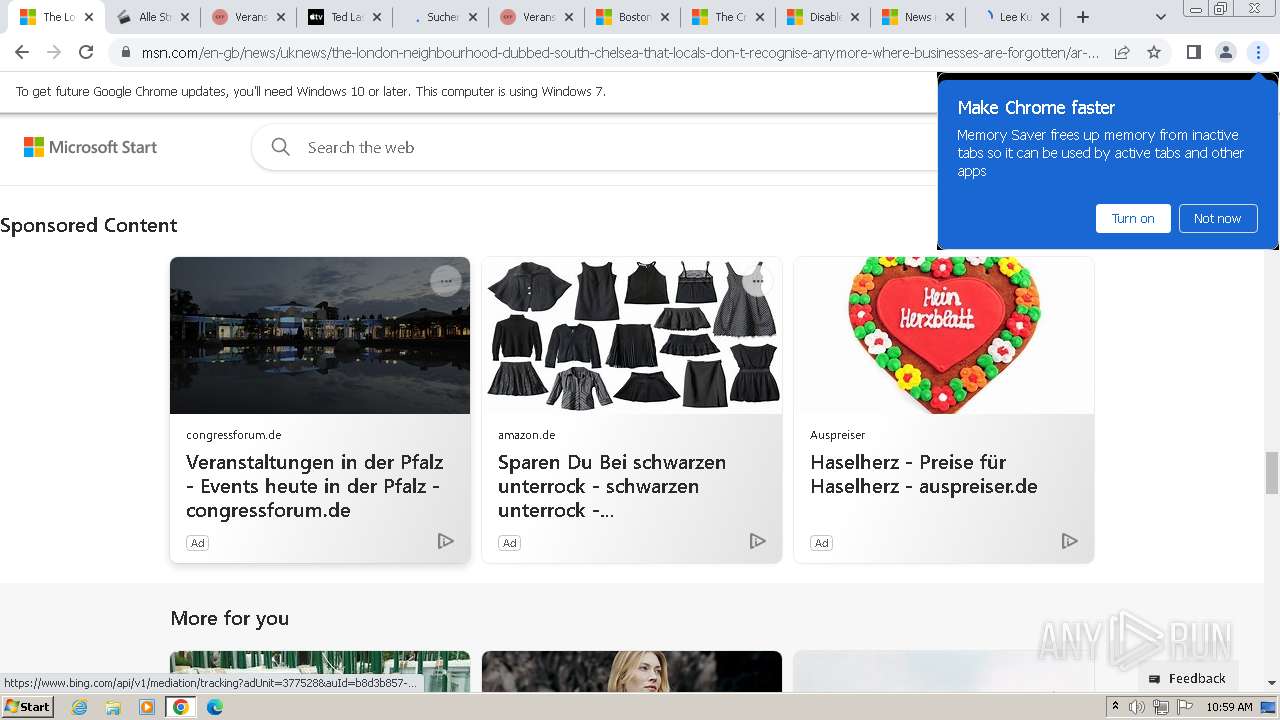Screen dimensions: 1280x720
Task: Open a new tab with plus button
Action: 1082,17
